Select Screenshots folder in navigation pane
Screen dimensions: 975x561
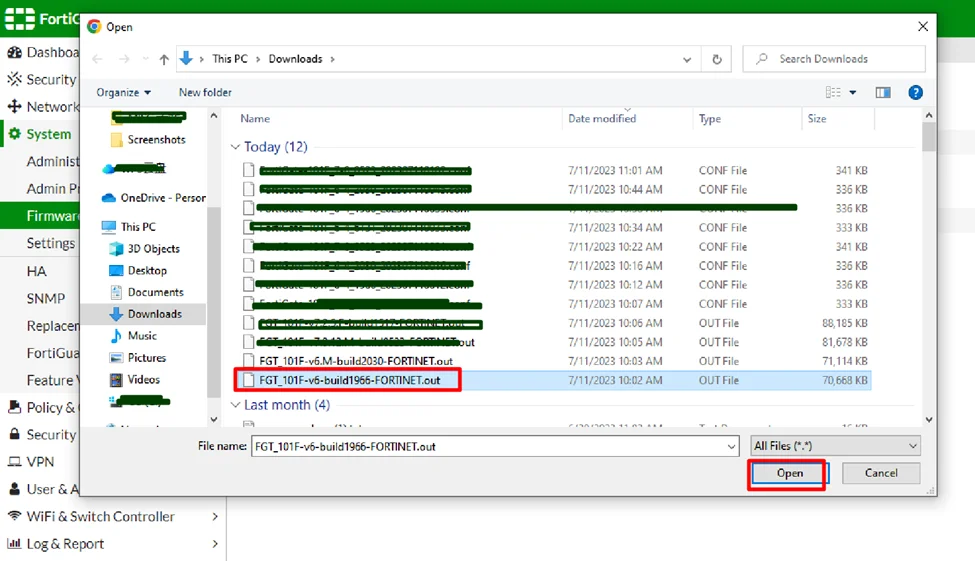[148, 139]
